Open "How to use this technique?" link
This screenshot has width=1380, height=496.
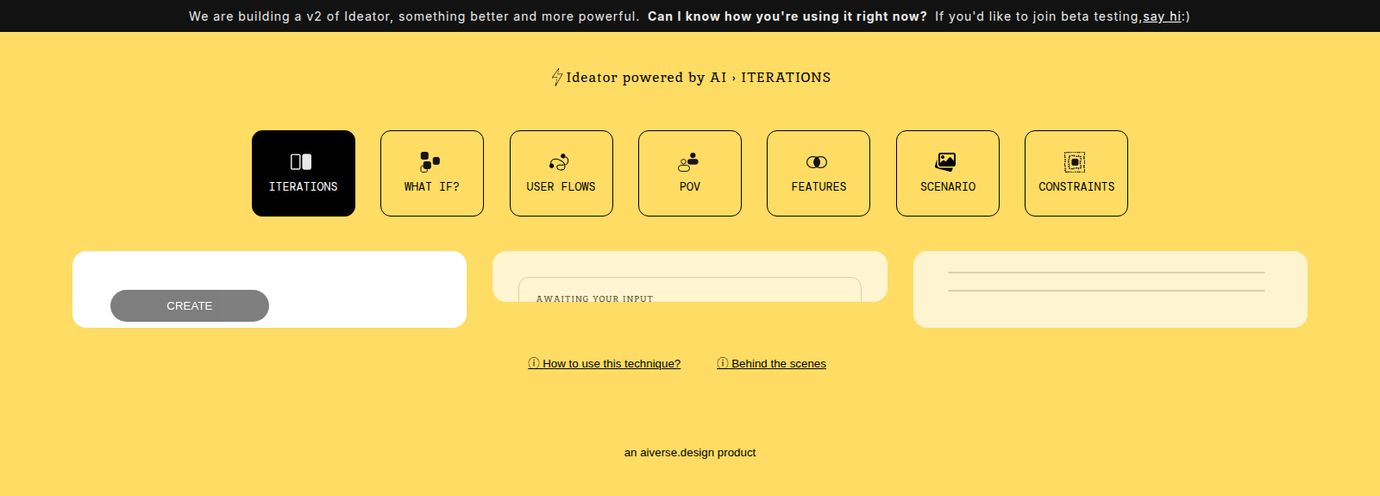[x=611, y=364]
